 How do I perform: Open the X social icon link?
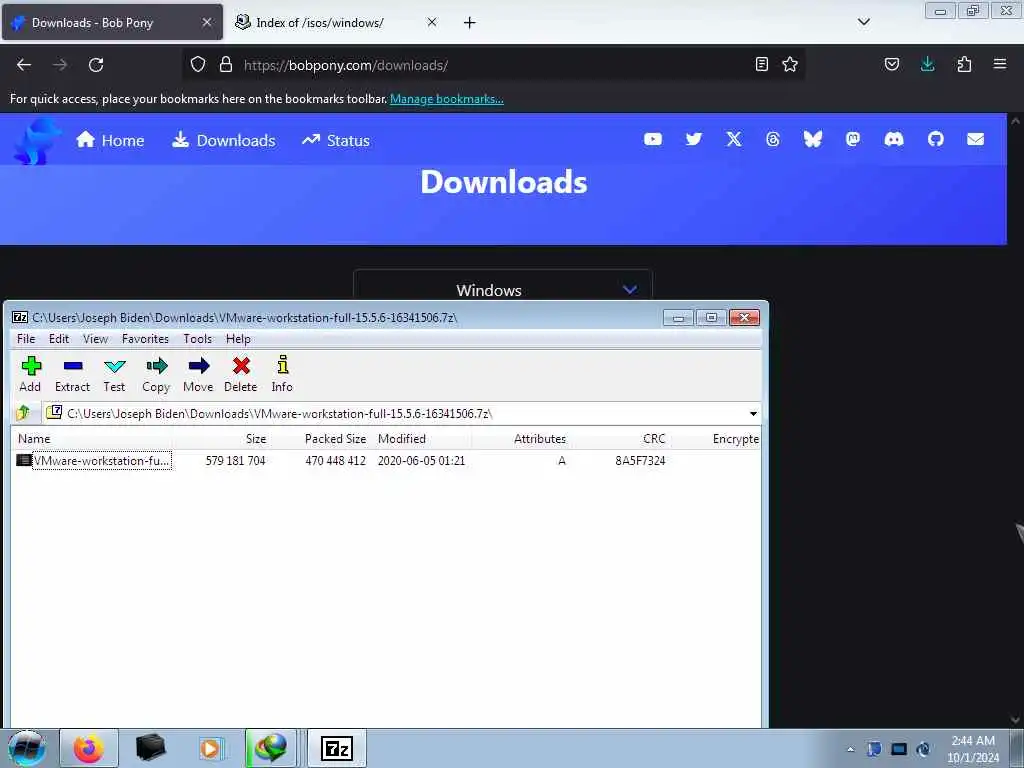pos(734,139)
